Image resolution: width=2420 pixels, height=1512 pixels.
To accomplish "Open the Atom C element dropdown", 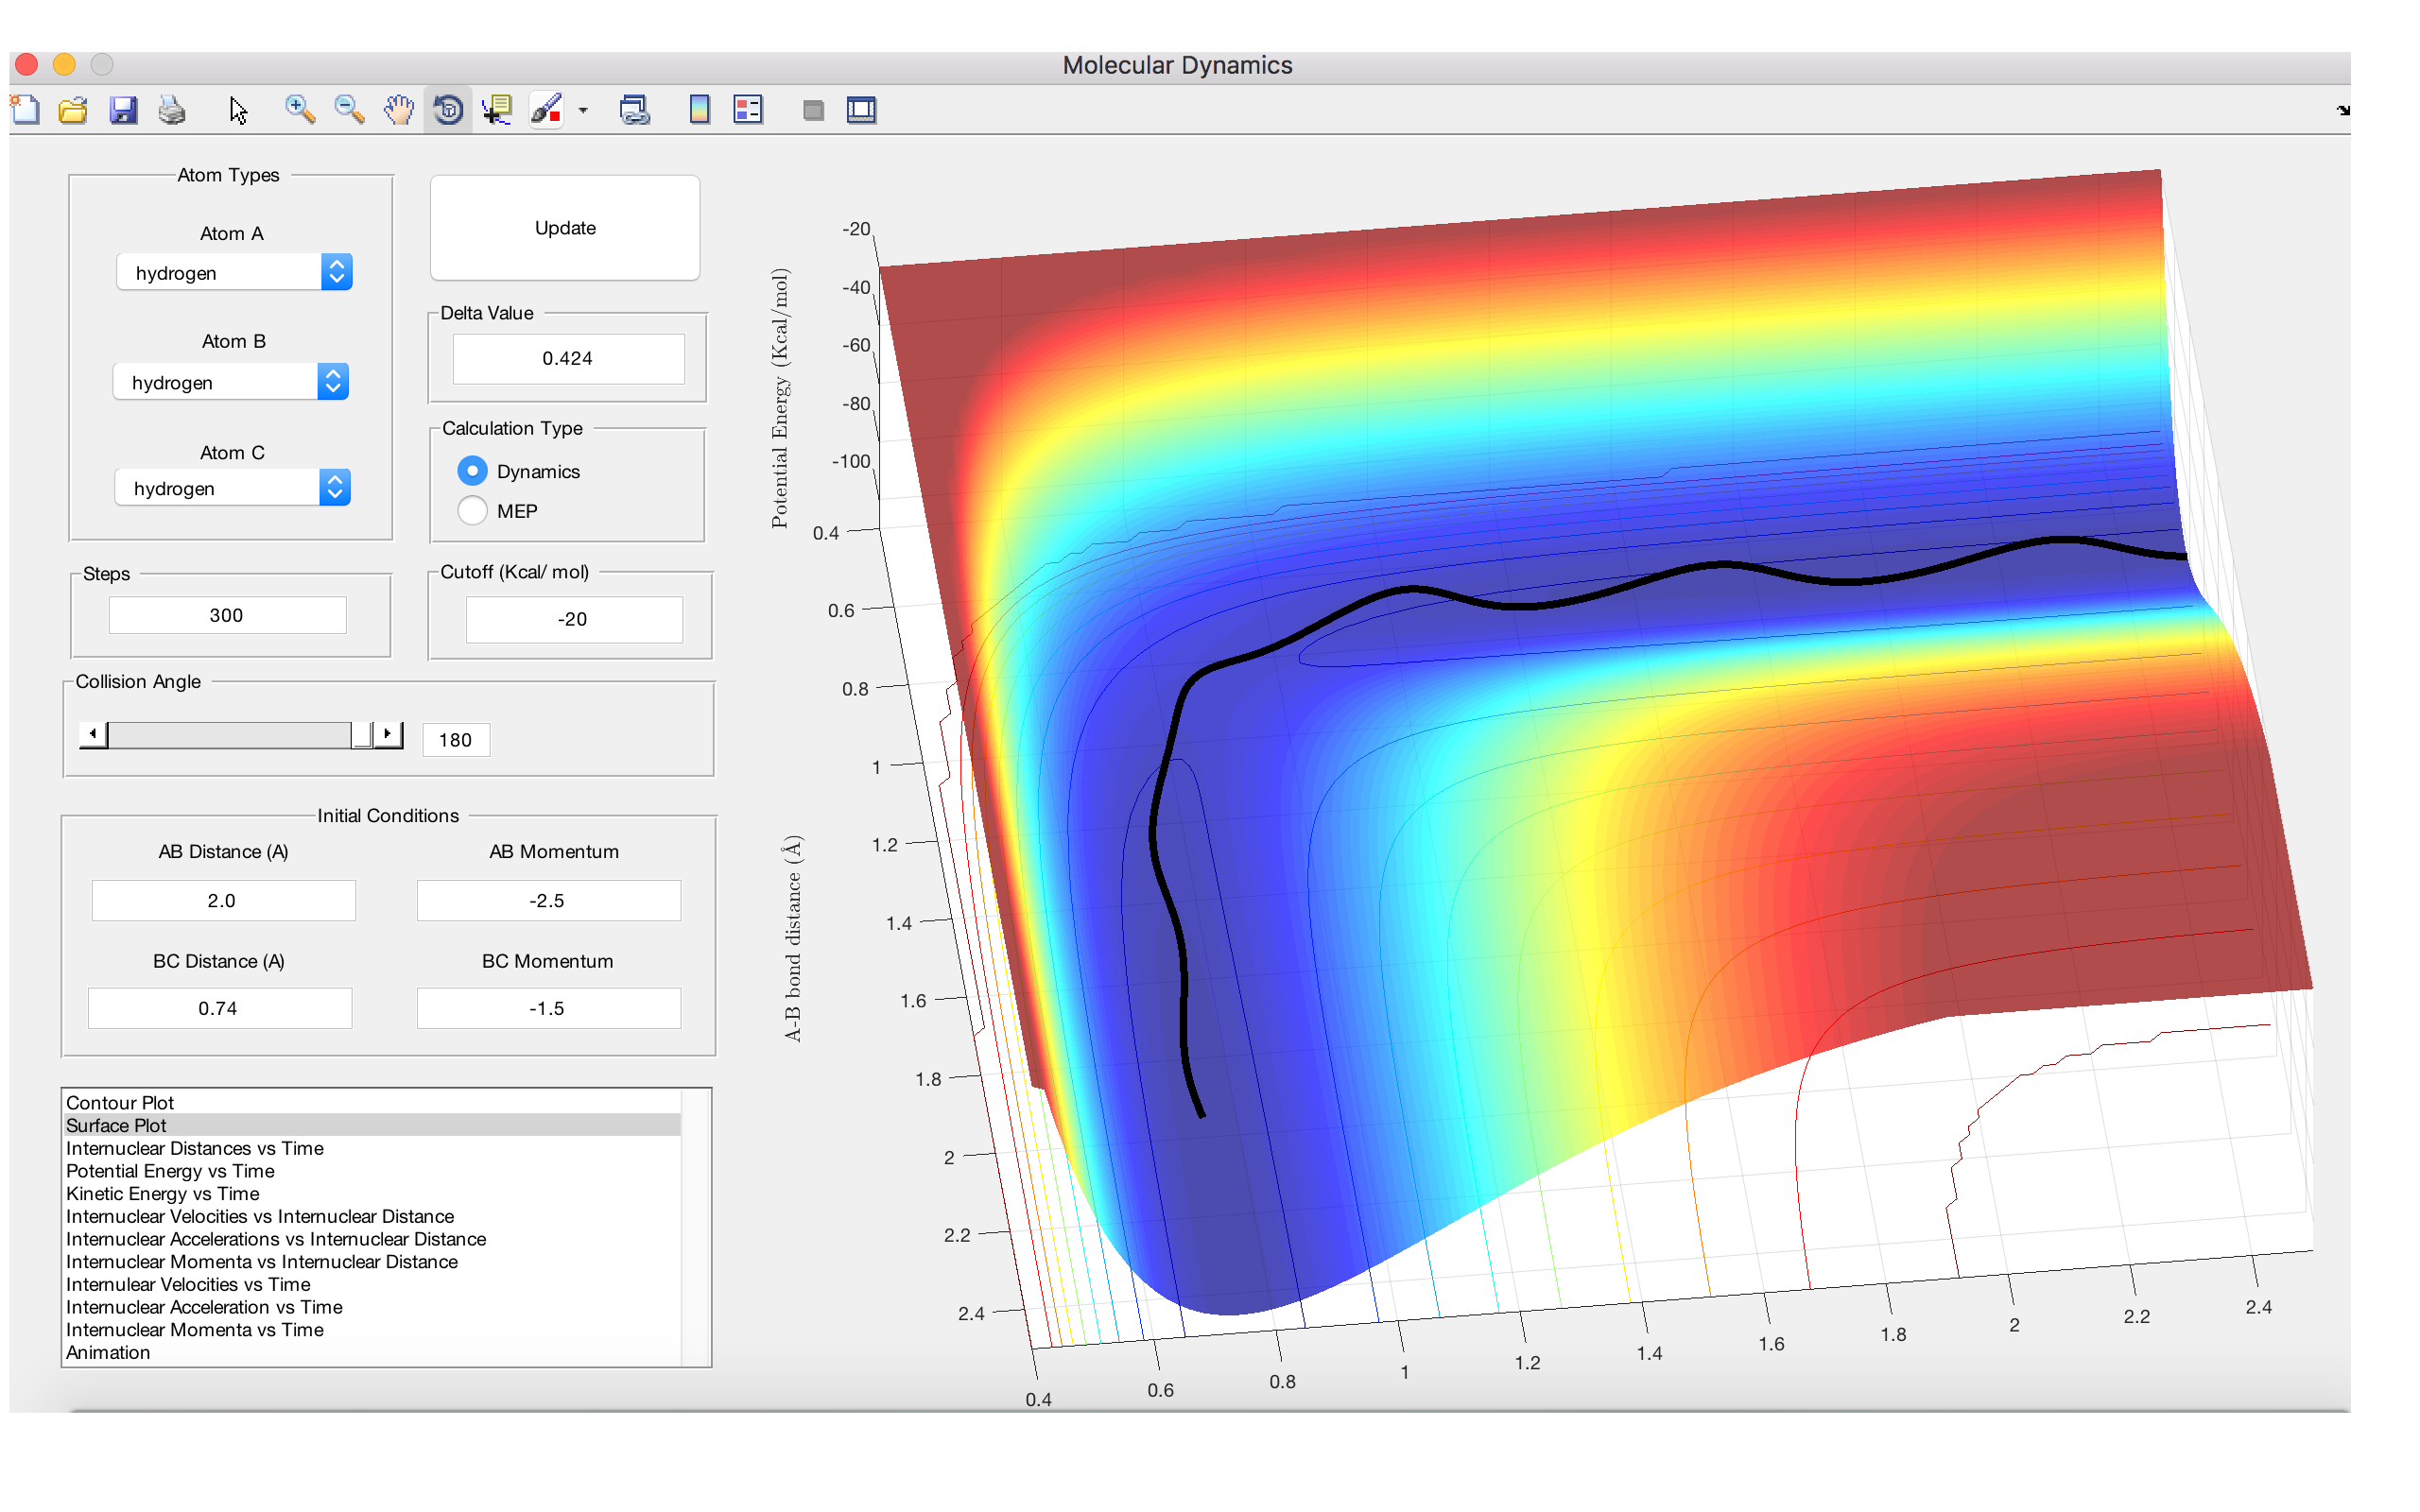I will 233,488.
